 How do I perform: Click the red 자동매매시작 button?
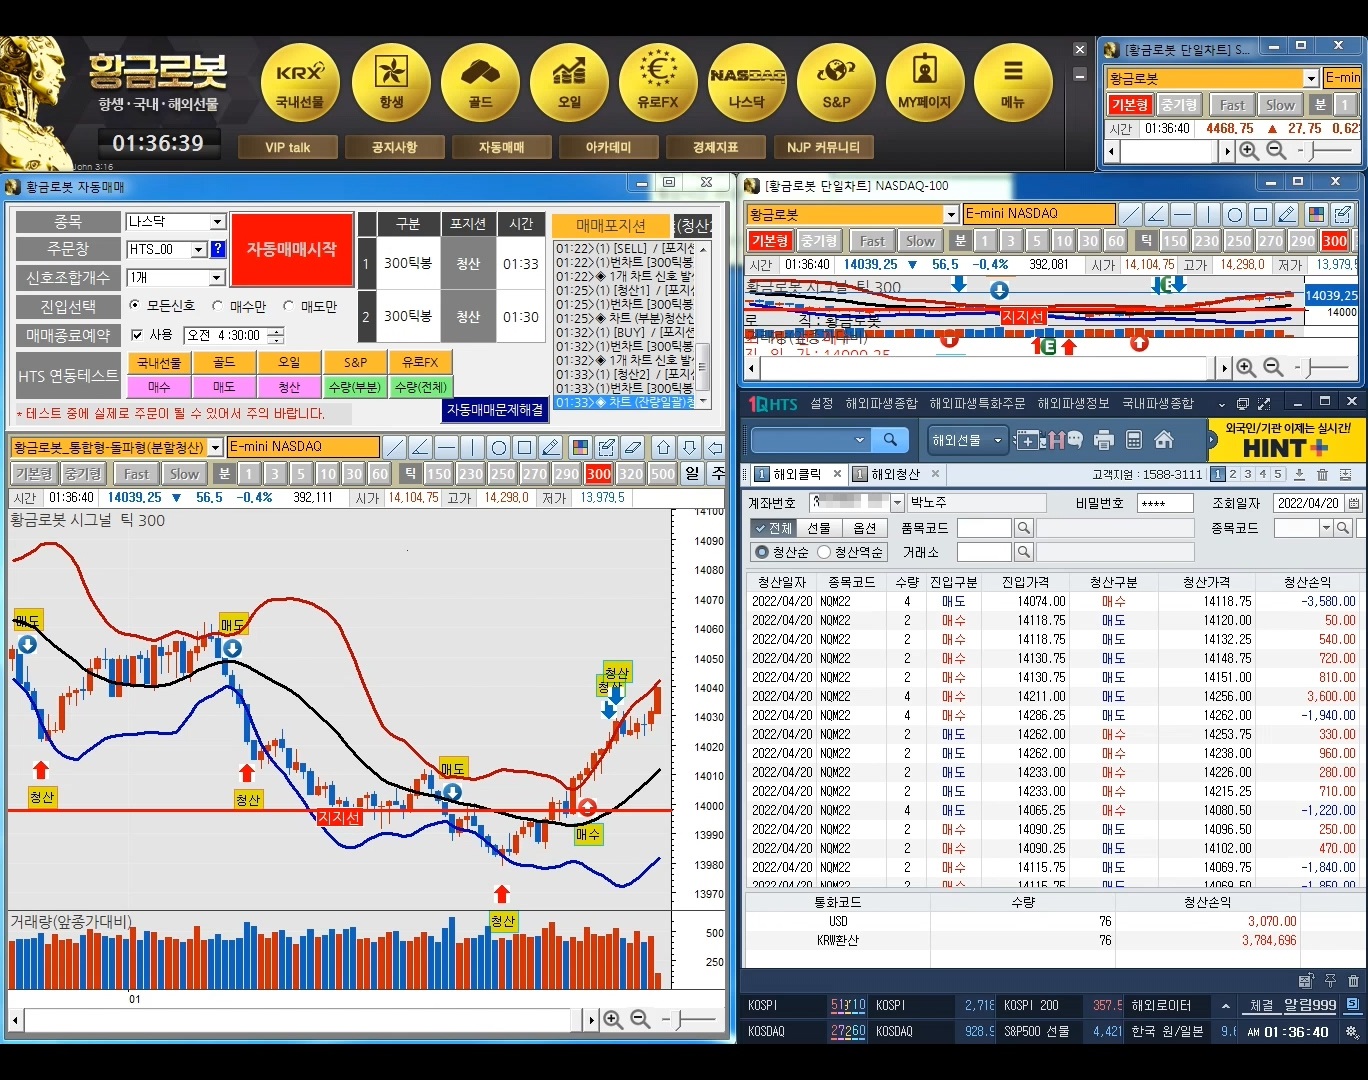pyautogui.click(x=292, y=250)
